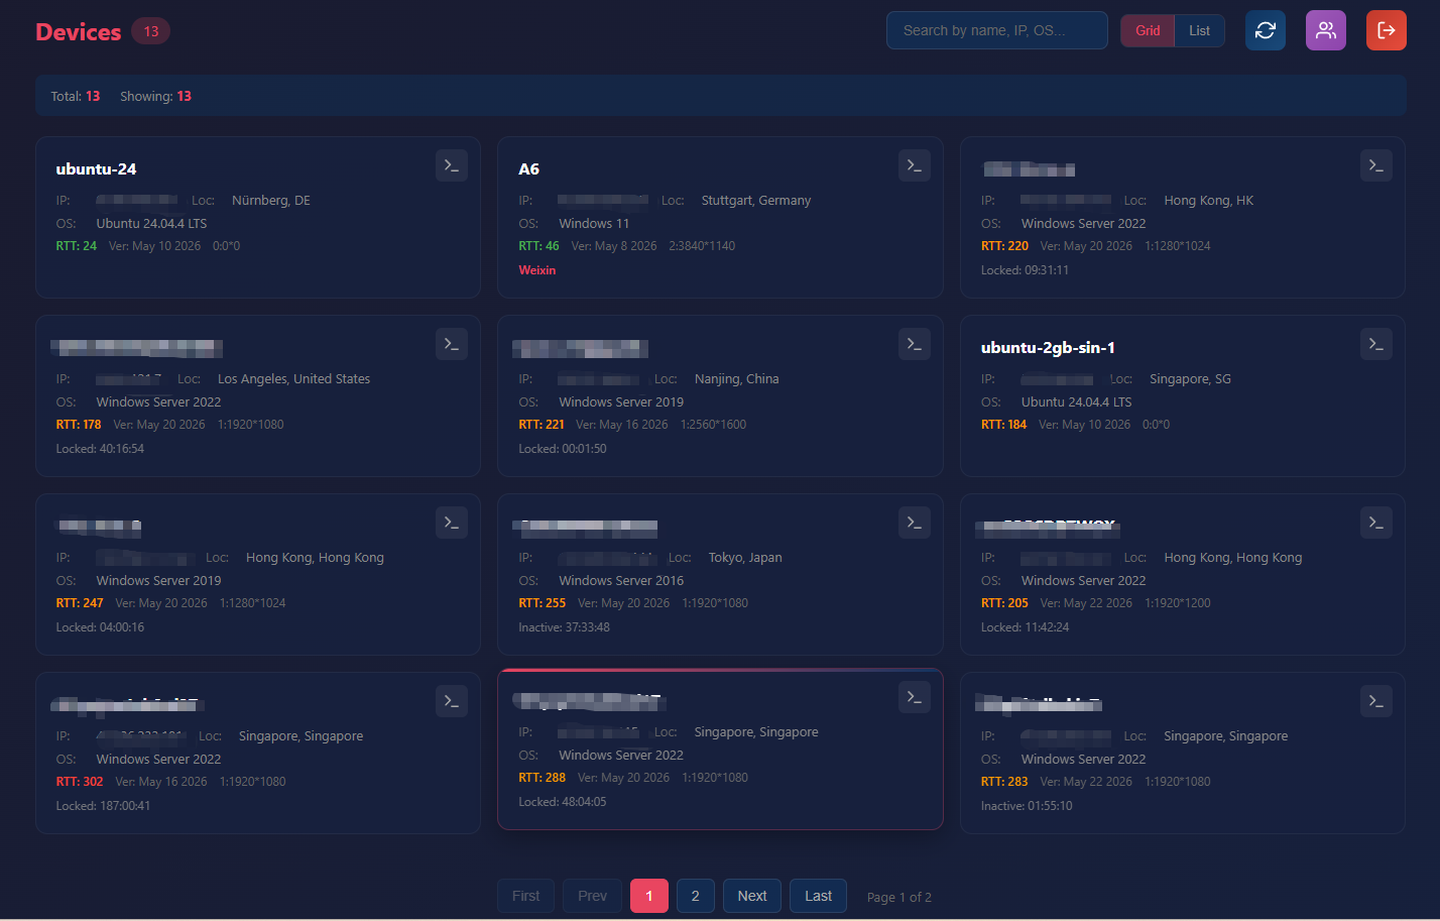Open terminal for RTT 283 Singapore device
Screen dimensions: 1440x921
[1376, 701]
